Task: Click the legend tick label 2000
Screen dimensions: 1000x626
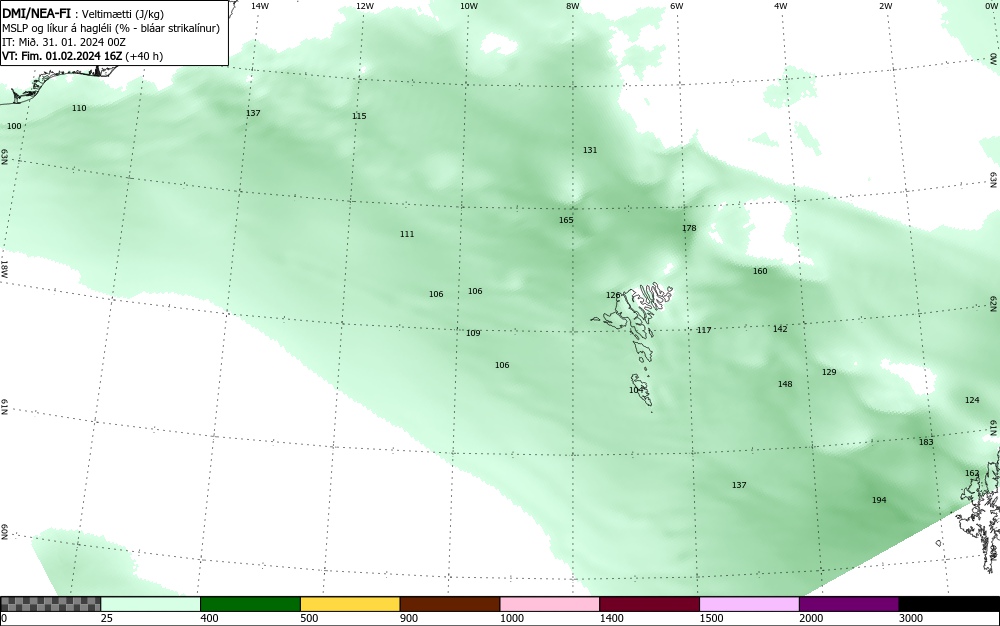Action: [x=811, y=618]
